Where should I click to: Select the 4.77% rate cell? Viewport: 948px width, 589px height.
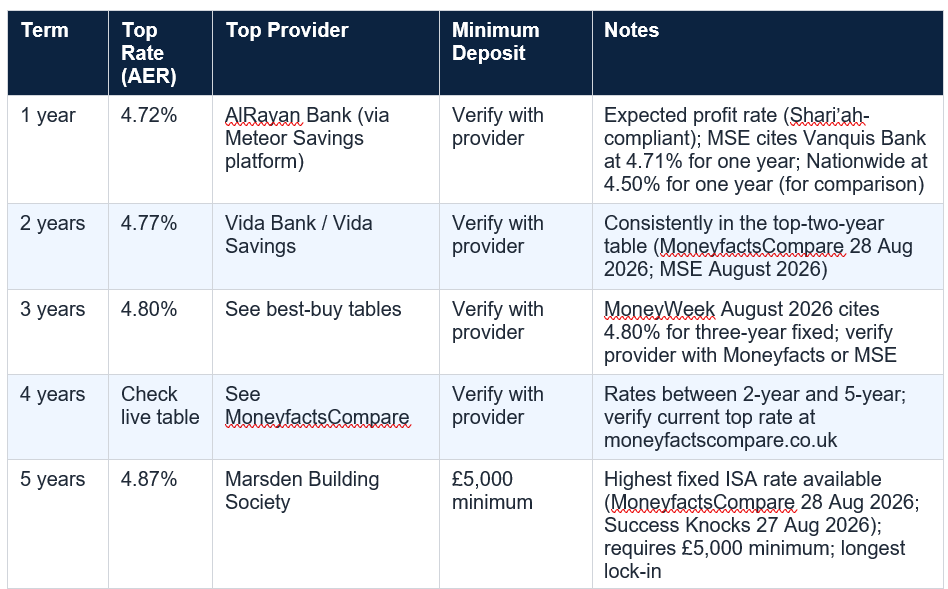(160, 247)
